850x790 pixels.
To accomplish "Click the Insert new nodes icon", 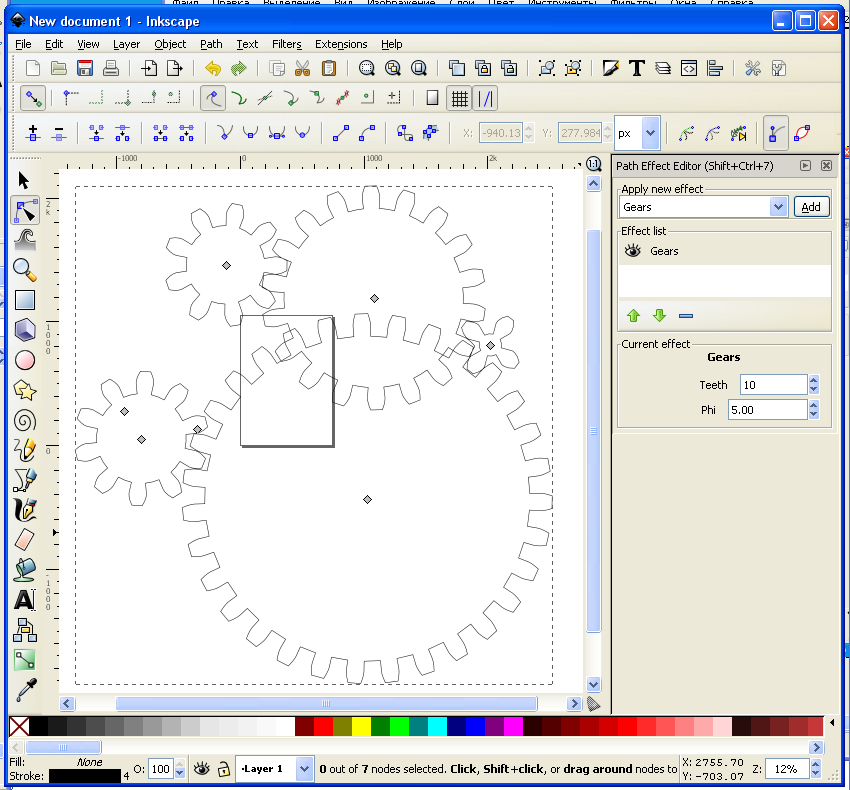I will (x=33, y=133).
